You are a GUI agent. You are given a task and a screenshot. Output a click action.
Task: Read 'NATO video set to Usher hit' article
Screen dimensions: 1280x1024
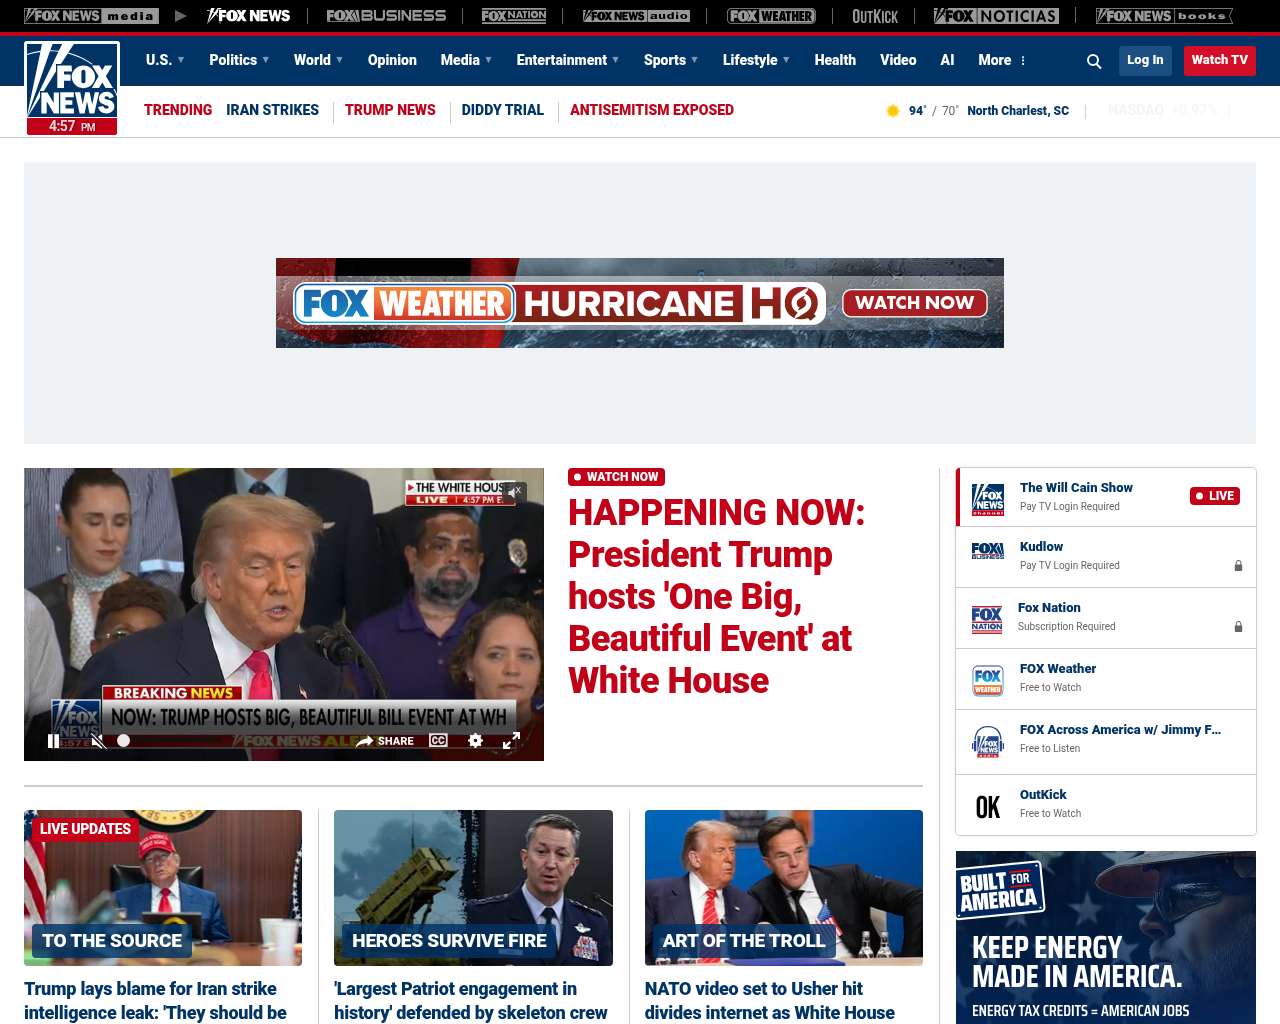click(x=770, y=1000)
